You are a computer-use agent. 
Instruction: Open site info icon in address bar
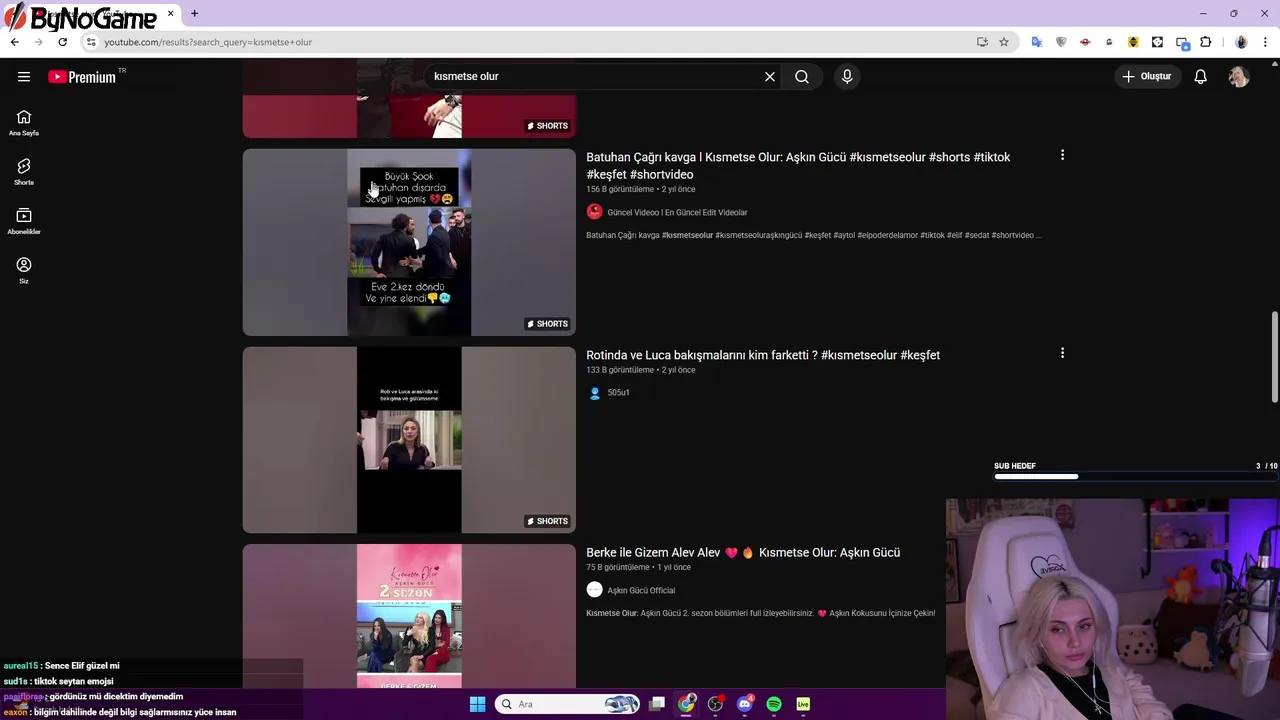[90, 42]
